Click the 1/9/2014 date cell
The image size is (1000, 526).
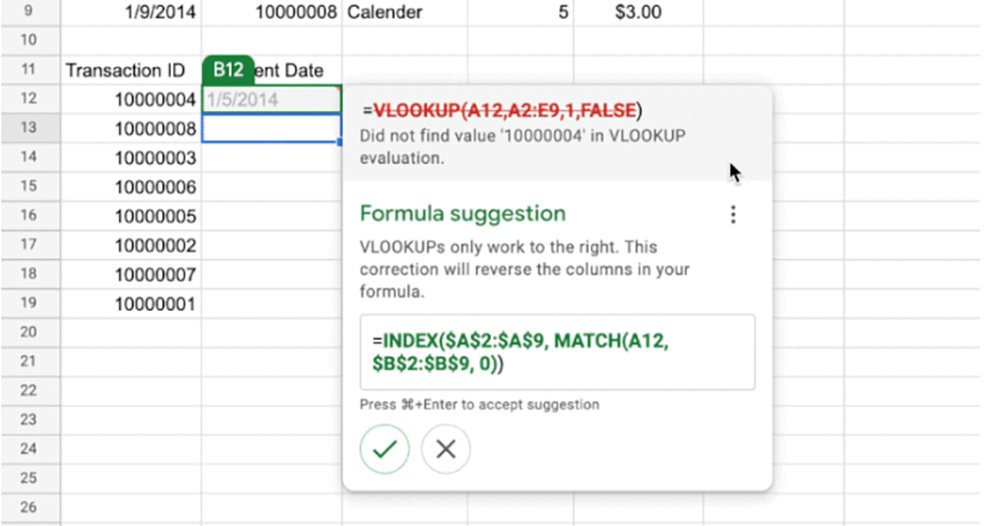tap(131, 12)
